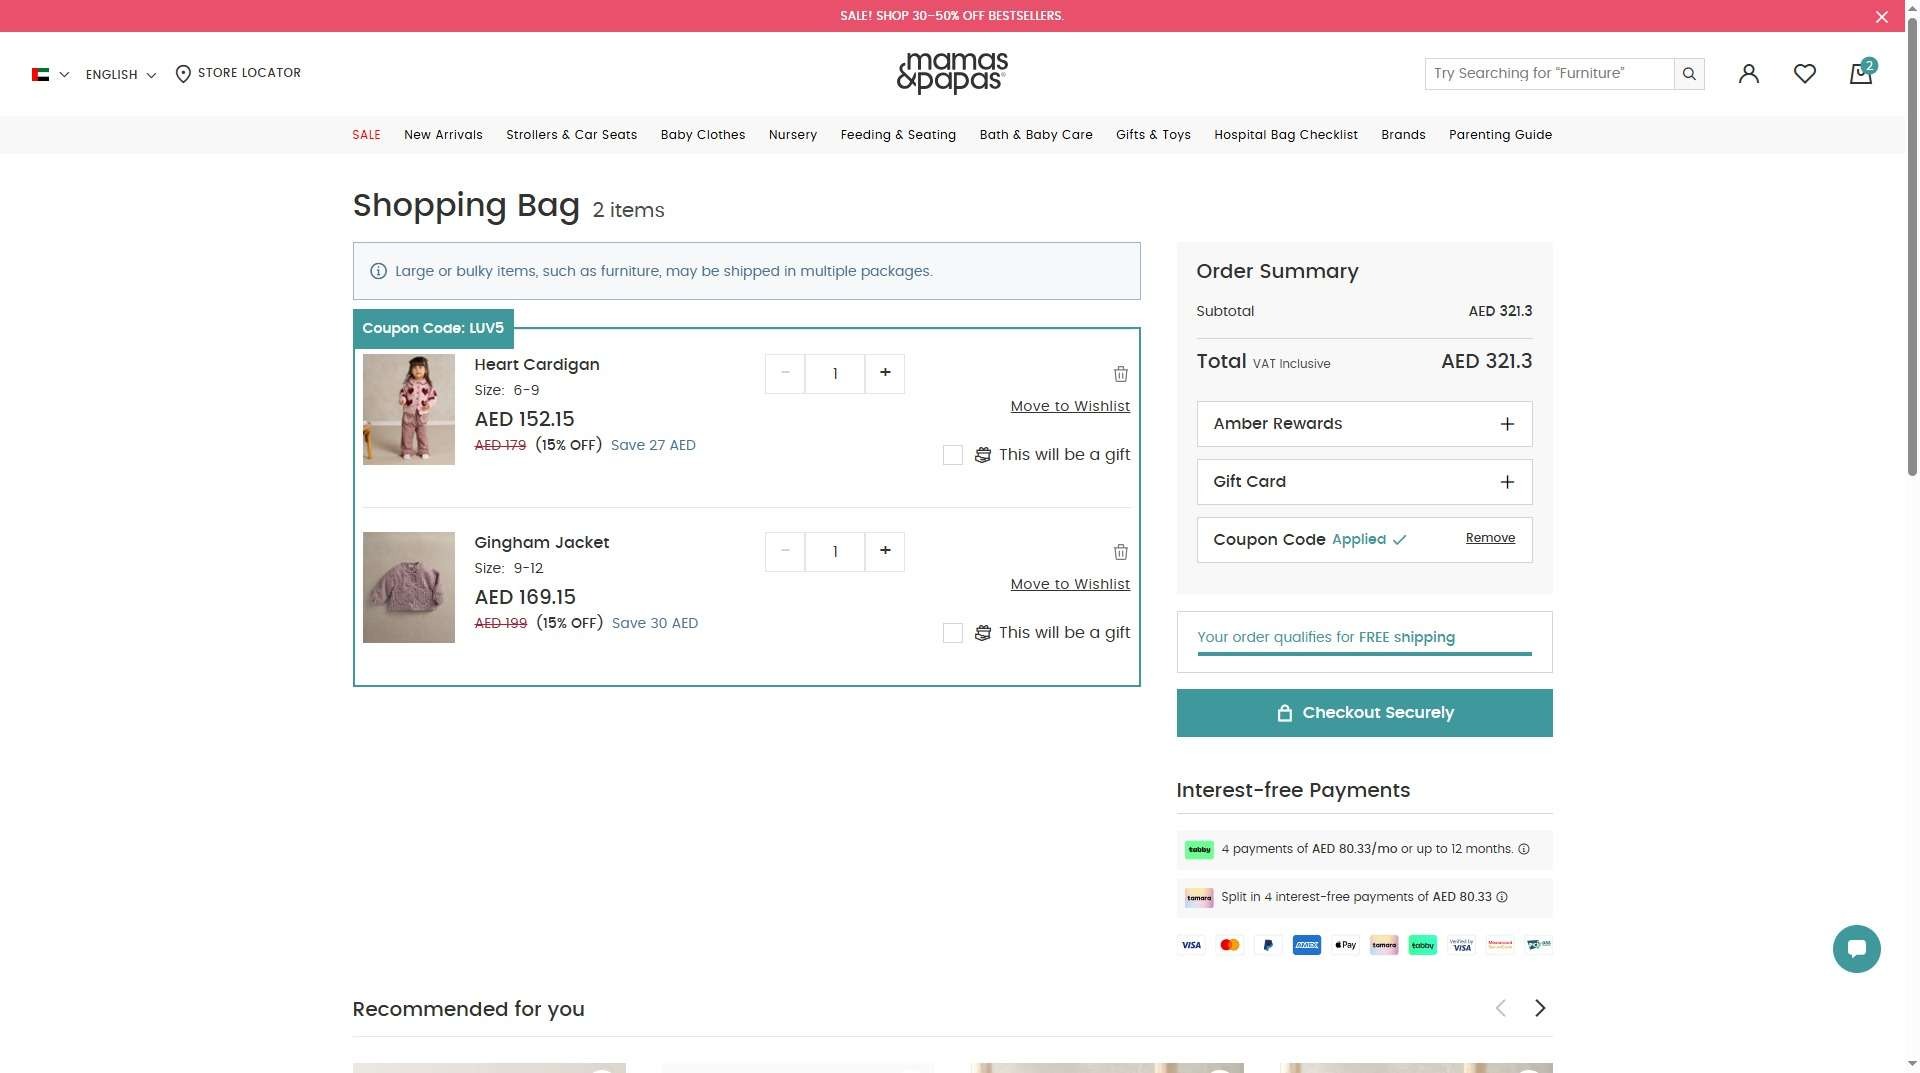Open the Store Locator link
1920x1073 pixels.
(238, 73)
